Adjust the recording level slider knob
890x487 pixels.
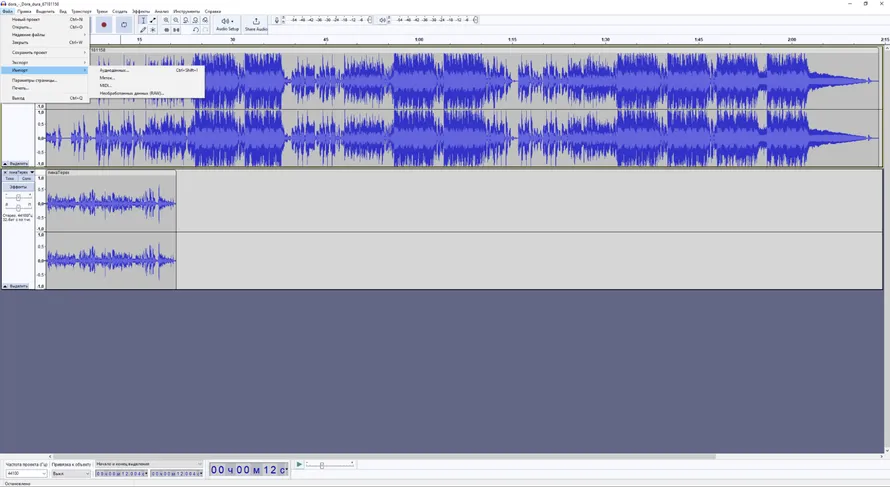pyautogui.click(x=370, y=20)
